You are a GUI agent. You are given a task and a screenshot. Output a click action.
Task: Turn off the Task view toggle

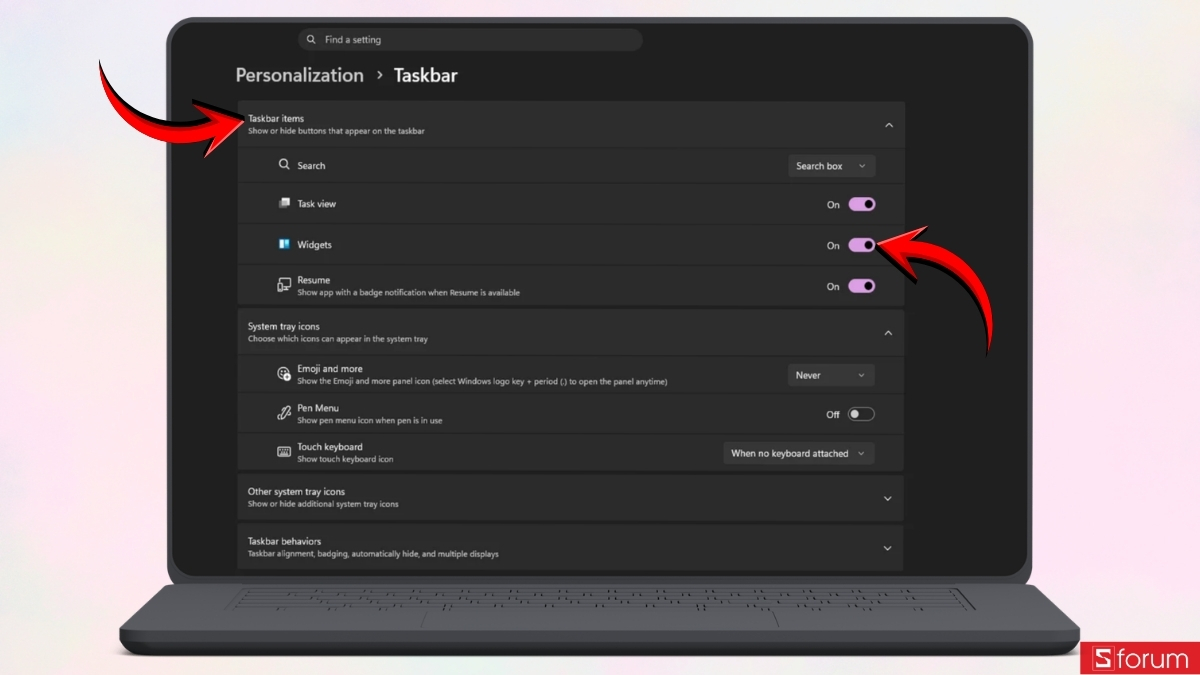862,204
